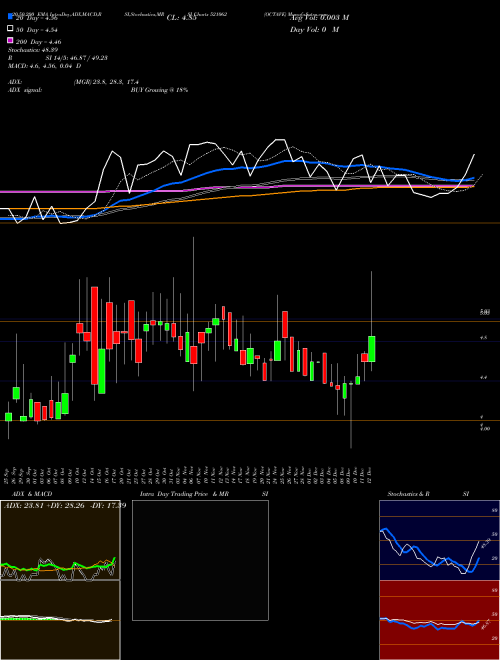Click the 'Stochastics & R' panel title
Screen dimensions: 500x660
point(408,494)
